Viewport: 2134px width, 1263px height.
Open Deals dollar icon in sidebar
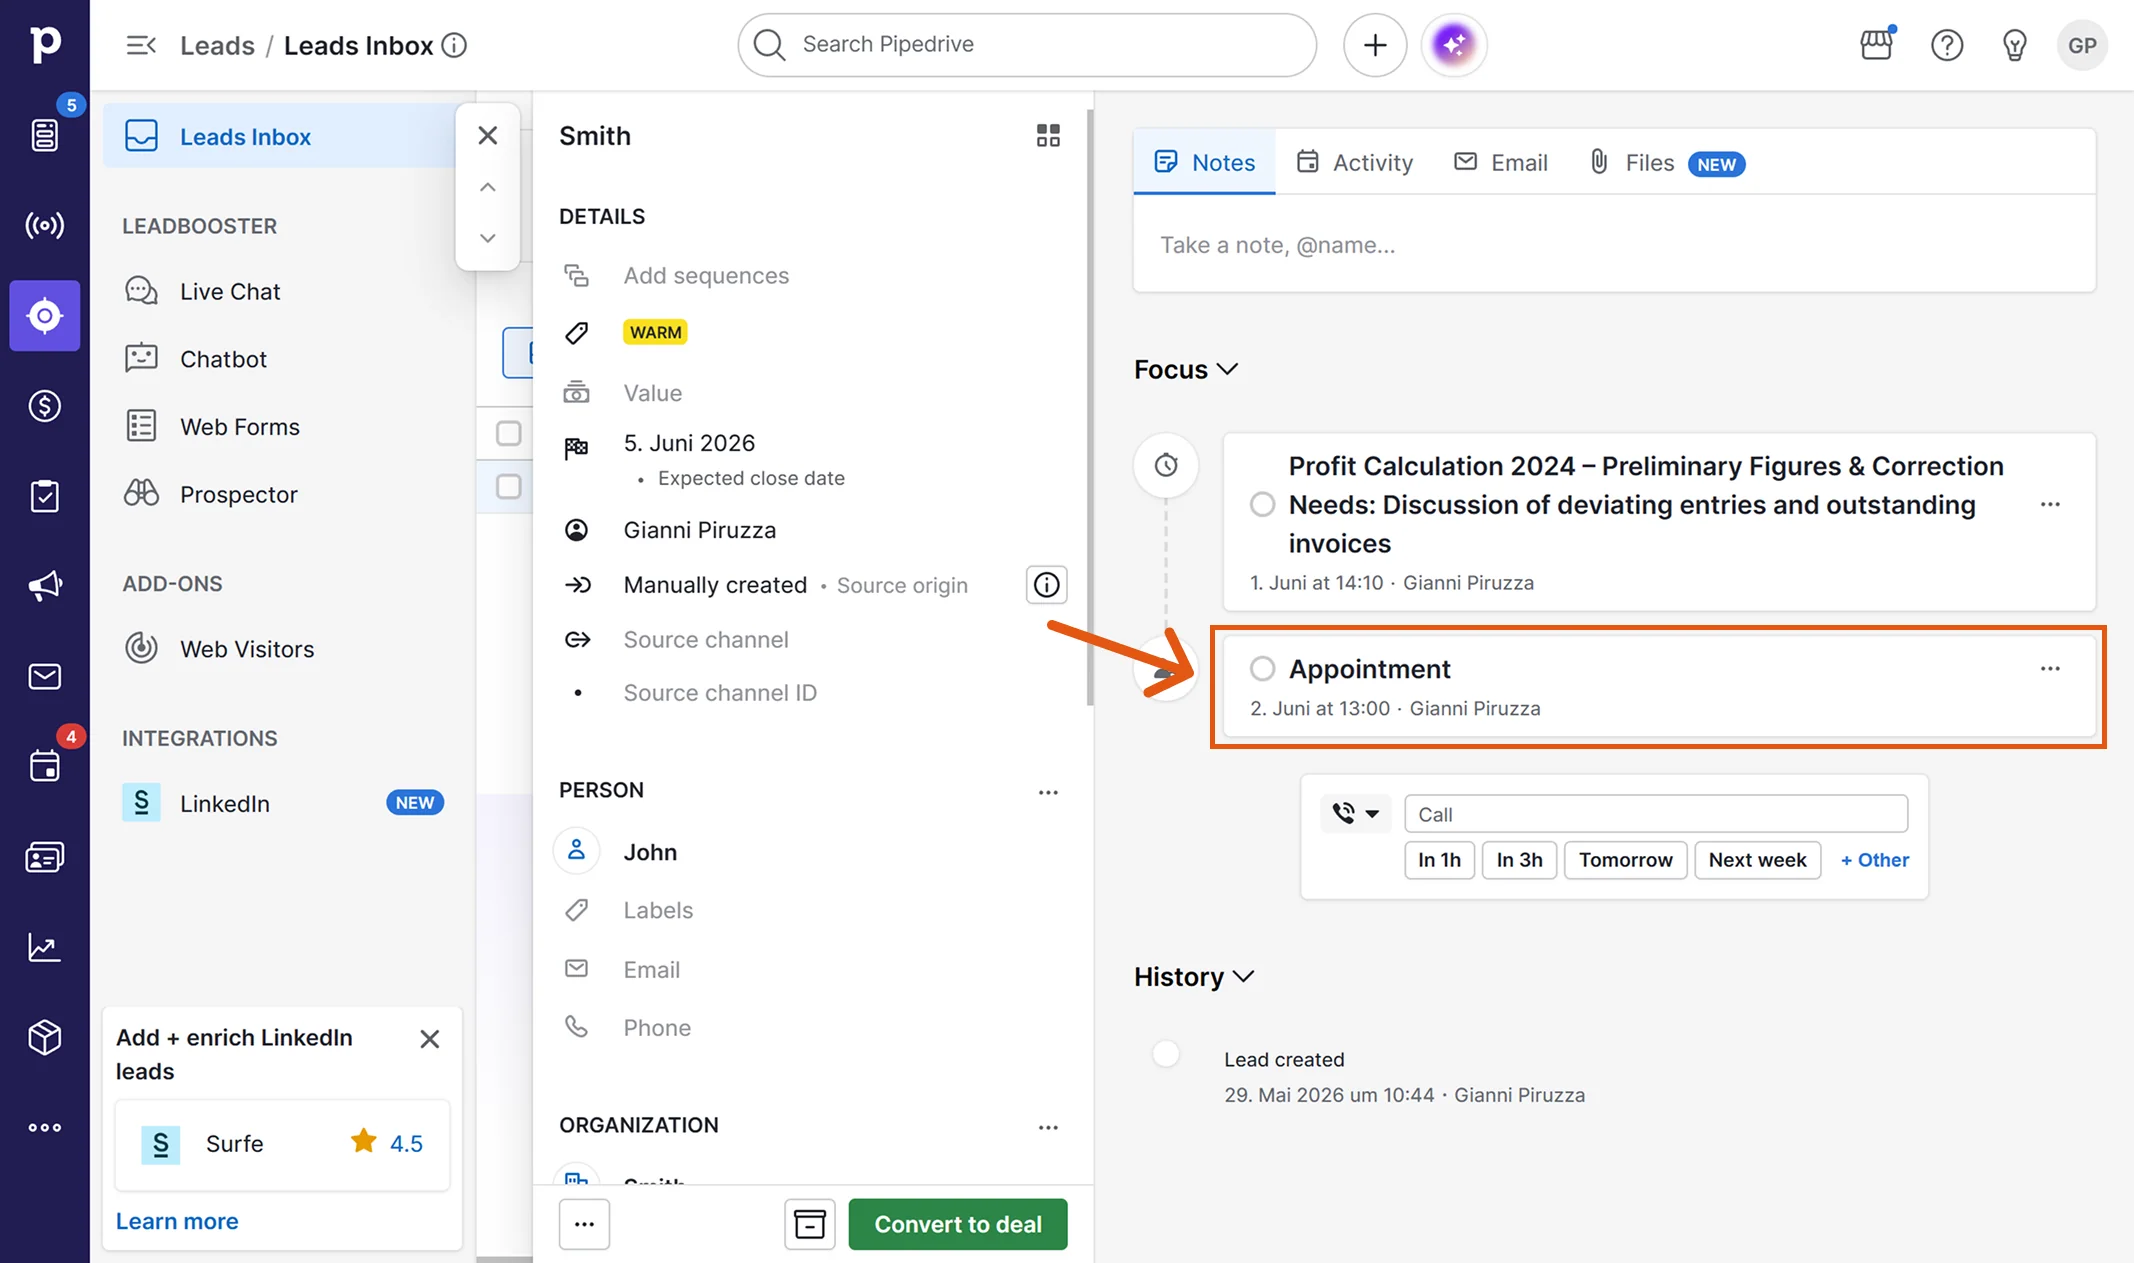click(x=45, y=406)
